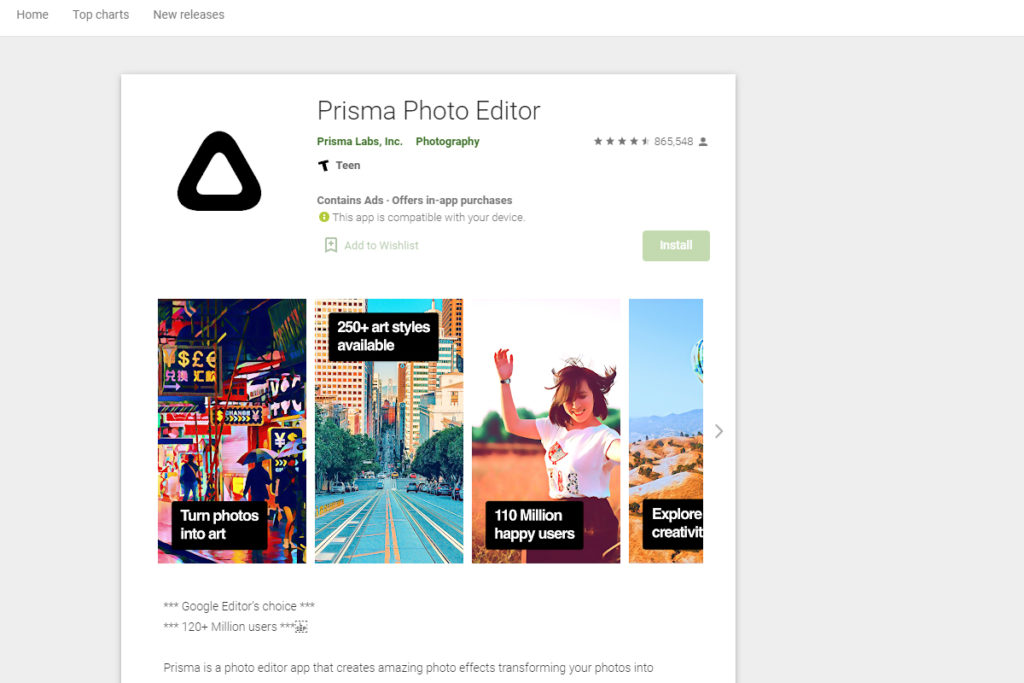Open the 'Explore creativity' screenshot
Viewport: 1024px width, 683px height.
click(666, 431)
